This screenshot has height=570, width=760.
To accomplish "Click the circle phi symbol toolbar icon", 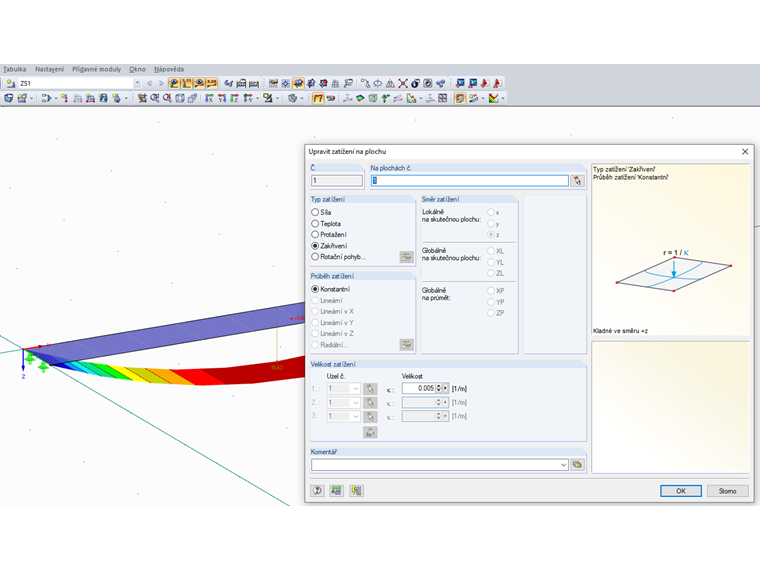I will [x=378, y=83].
